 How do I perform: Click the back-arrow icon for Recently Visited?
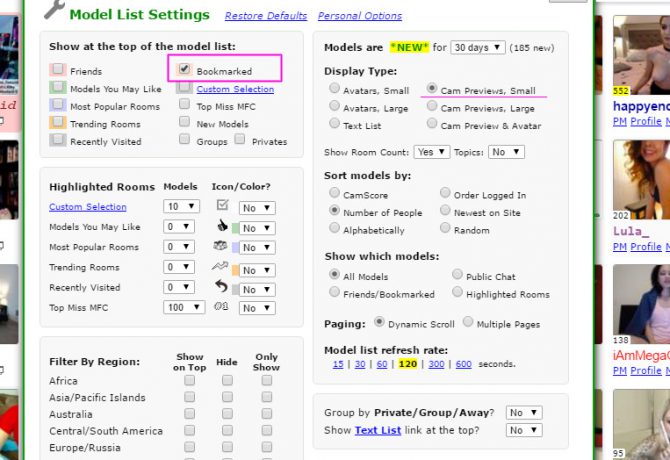point(222,288)
